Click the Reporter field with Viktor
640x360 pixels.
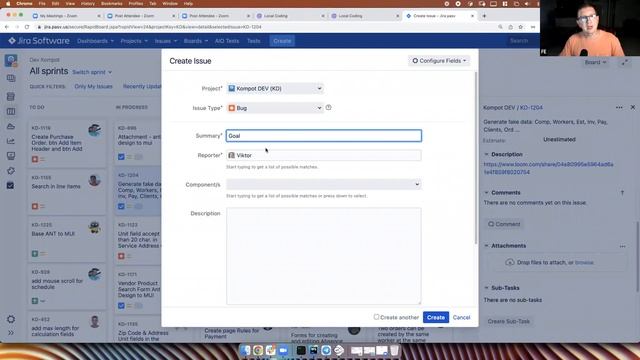[x=324, y=155]
